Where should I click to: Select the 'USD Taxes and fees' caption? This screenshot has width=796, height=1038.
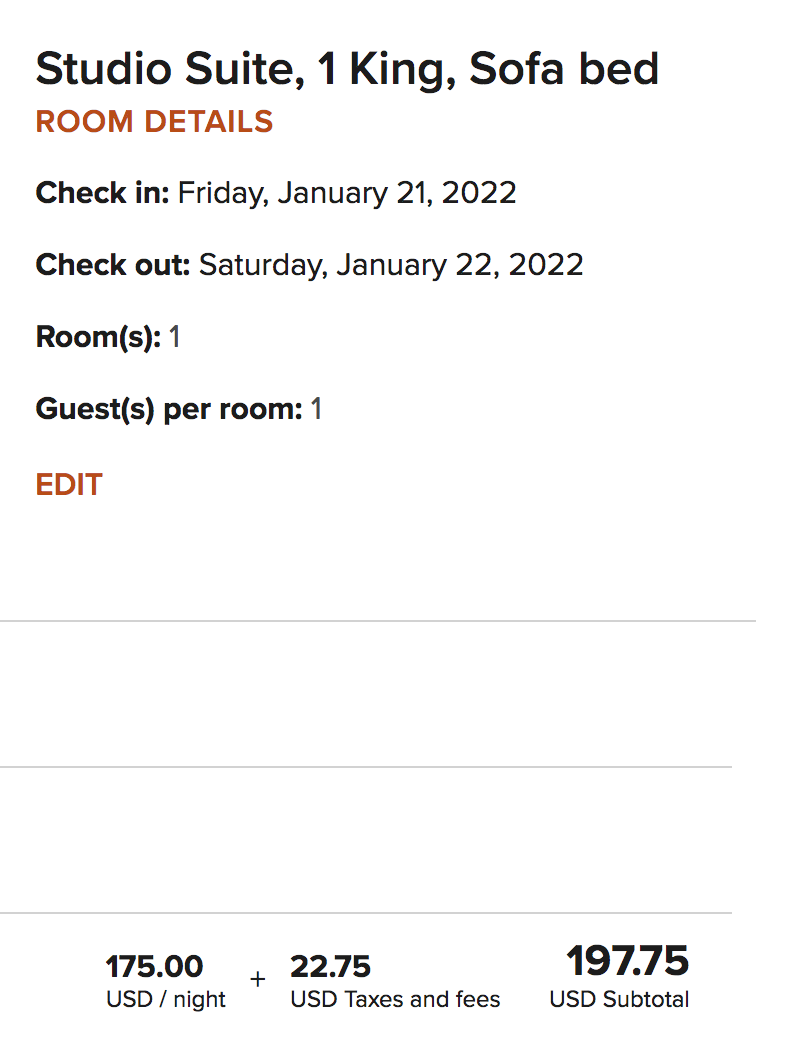(395, 999)
